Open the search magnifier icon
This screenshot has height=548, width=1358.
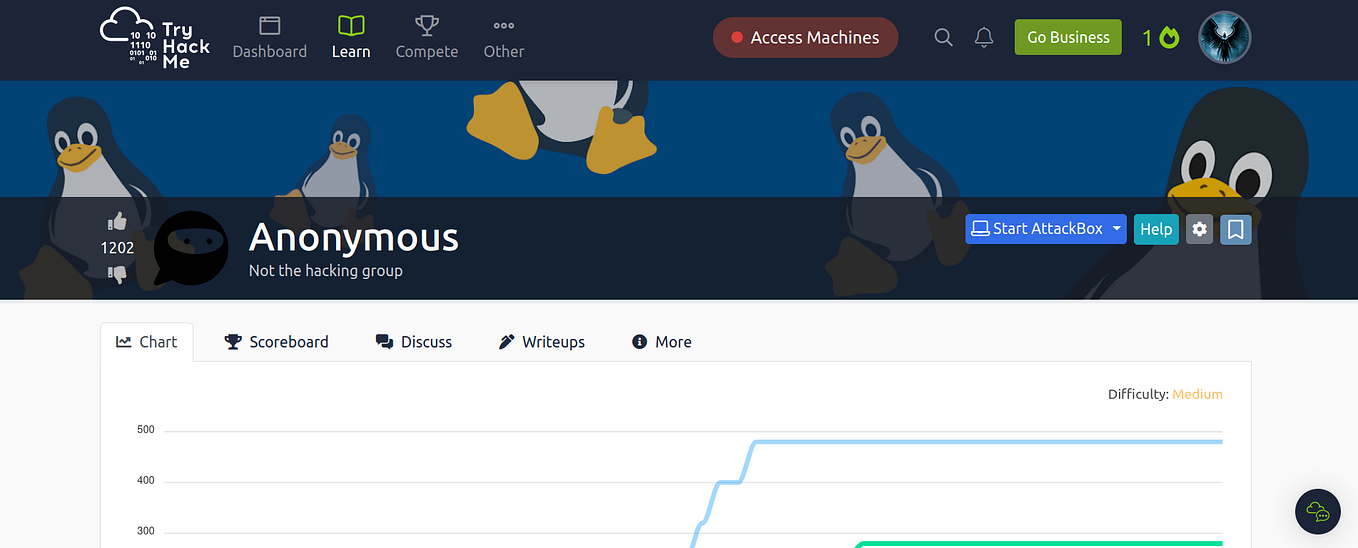(943, 37)
